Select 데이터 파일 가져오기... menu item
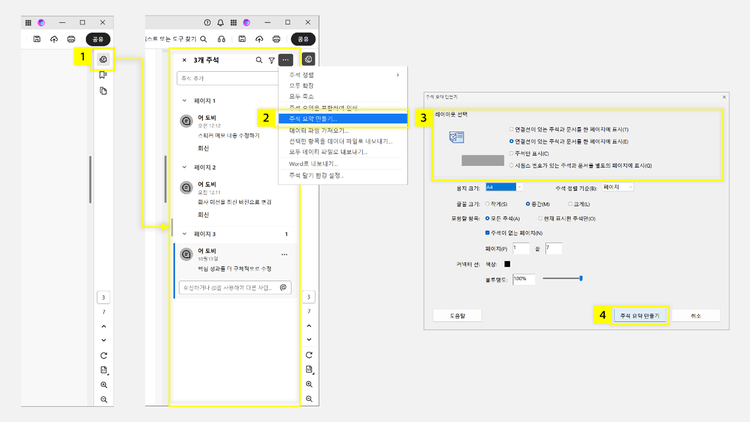Image resolution: width=750 pixels, height=422 pixels. [x=342, y=130]
